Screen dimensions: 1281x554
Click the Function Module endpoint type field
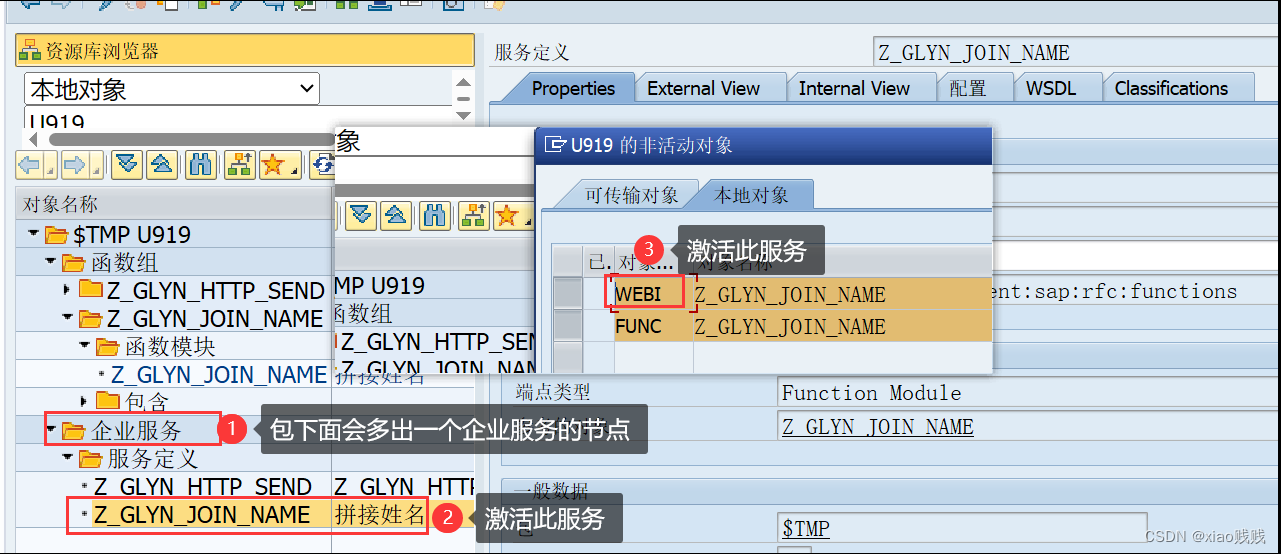pyautogui.click(x=1028, y=393)
